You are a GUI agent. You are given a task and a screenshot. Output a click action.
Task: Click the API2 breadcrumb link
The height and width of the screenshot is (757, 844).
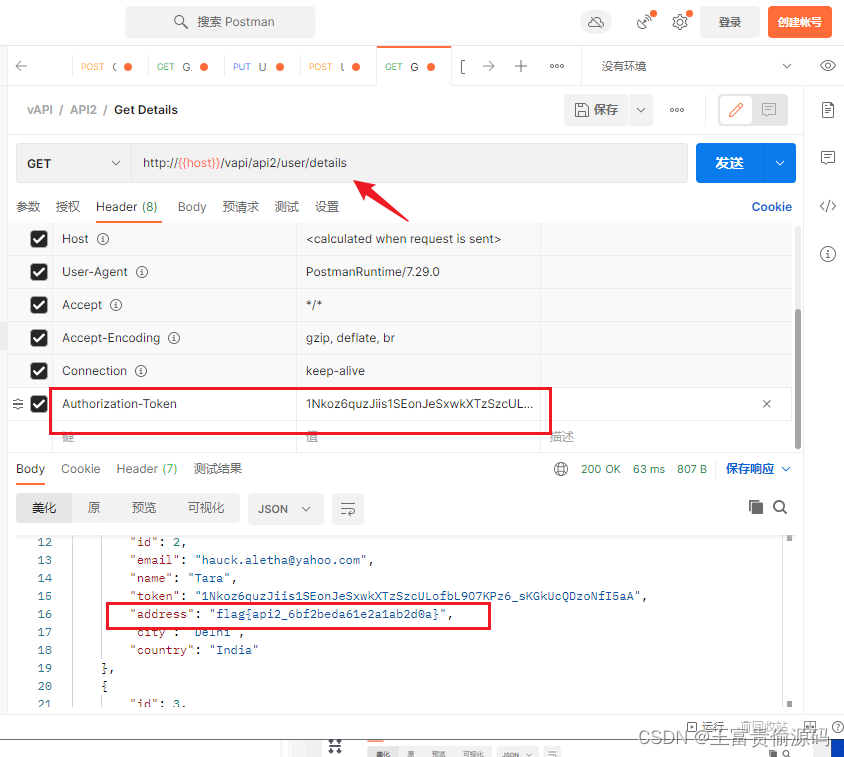(83, 110)
